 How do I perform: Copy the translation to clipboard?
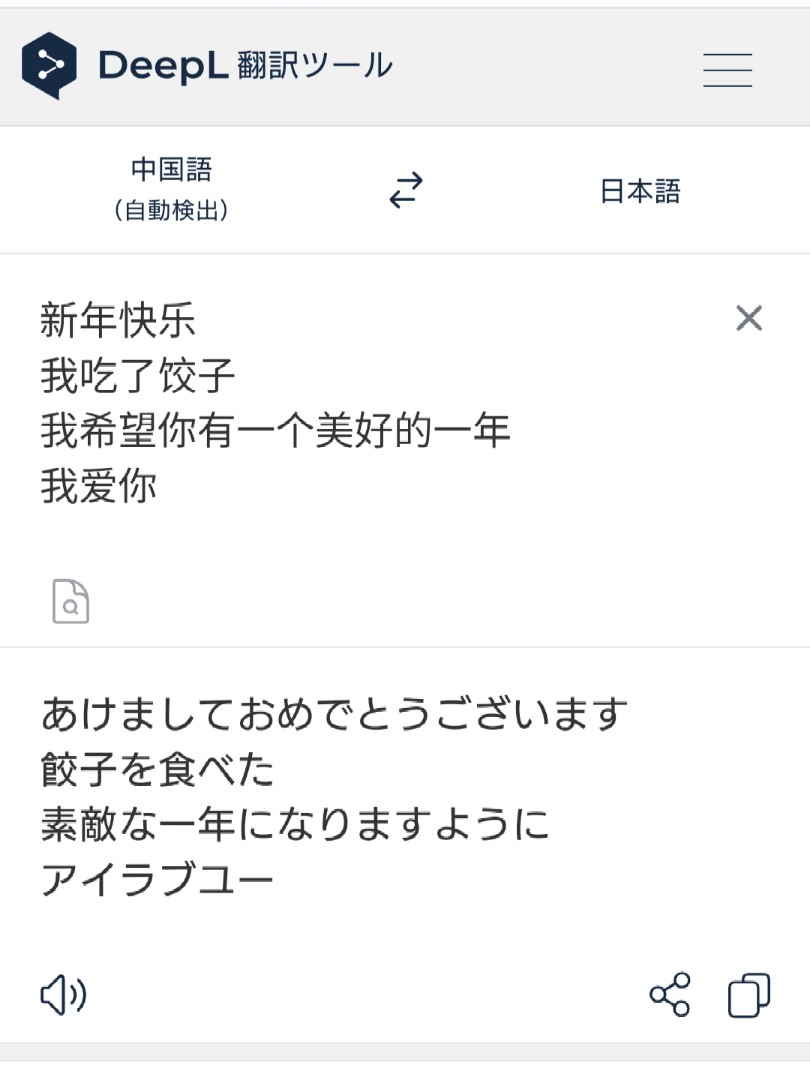click(749, 995)
